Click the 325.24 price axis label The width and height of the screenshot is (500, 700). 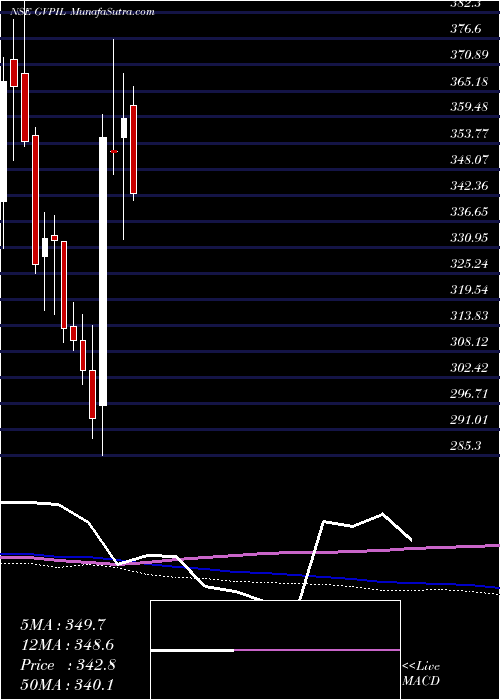469,263
